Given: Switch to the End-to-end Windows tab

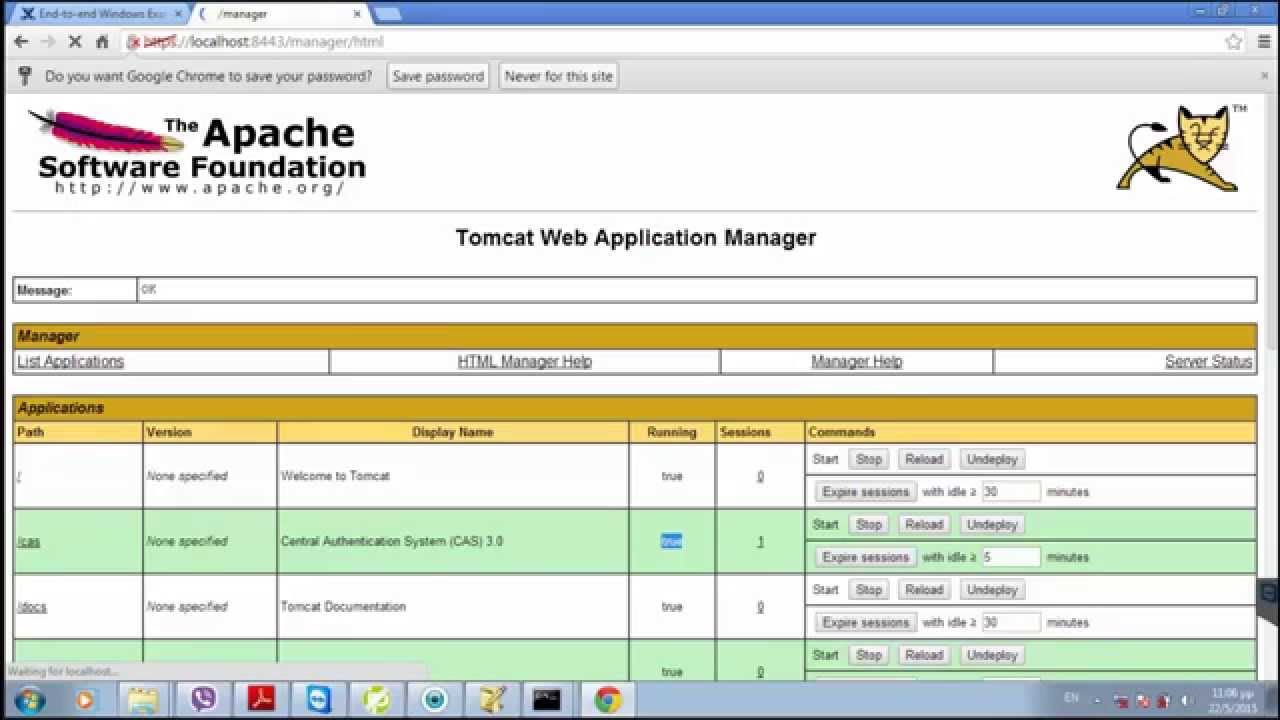Looking at the screenshot, I should (100, 14).
